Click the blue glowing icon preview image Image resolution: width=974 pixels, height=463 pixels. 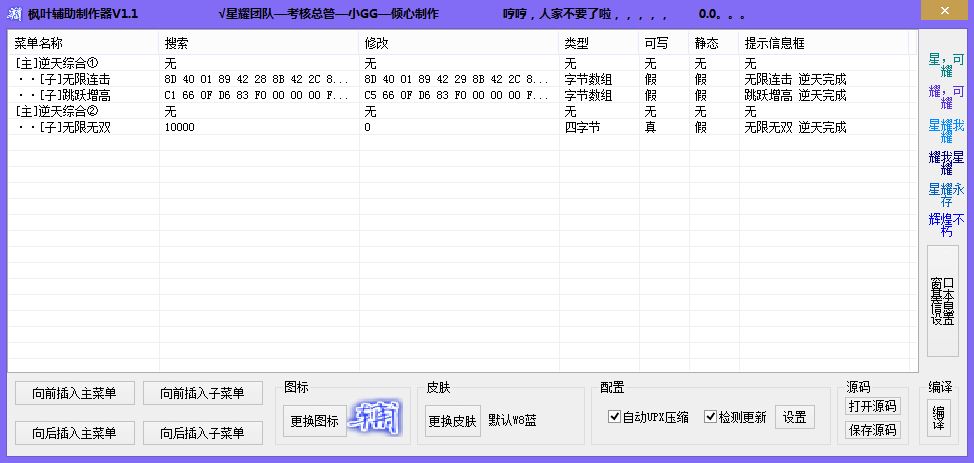(375, 417)
